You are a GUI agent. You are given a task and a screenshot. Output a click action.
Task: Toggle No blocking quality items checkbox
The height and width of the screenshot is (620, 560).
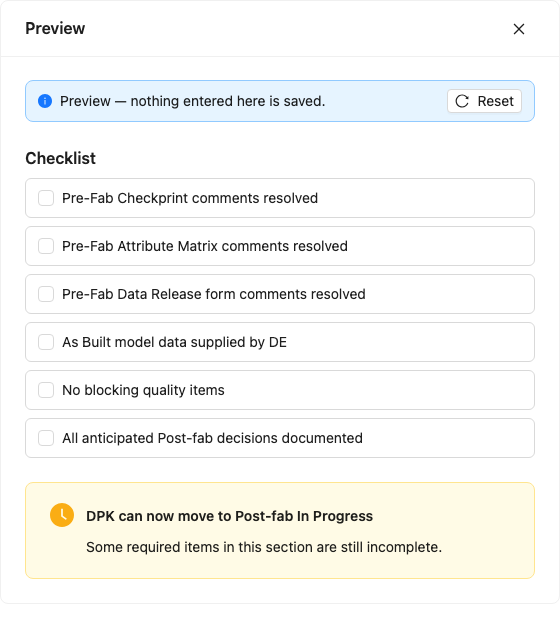46,390
